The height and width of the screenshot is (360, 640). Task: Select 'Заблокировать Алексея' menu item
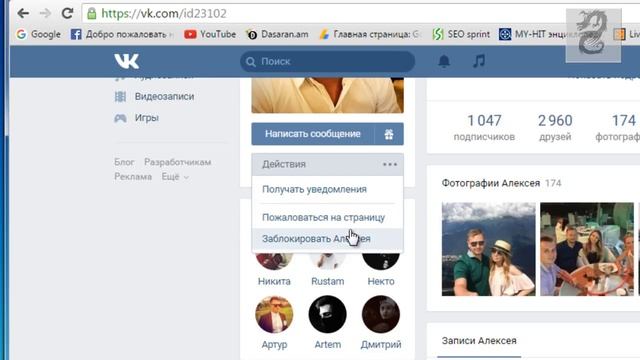coord(327,239)
